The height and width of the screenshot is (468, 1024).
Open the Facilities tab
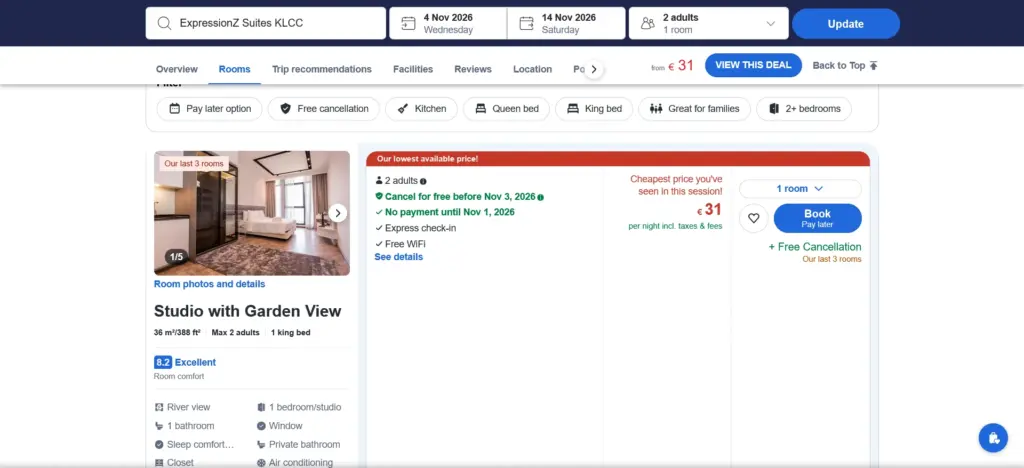[x=413, y=69]
